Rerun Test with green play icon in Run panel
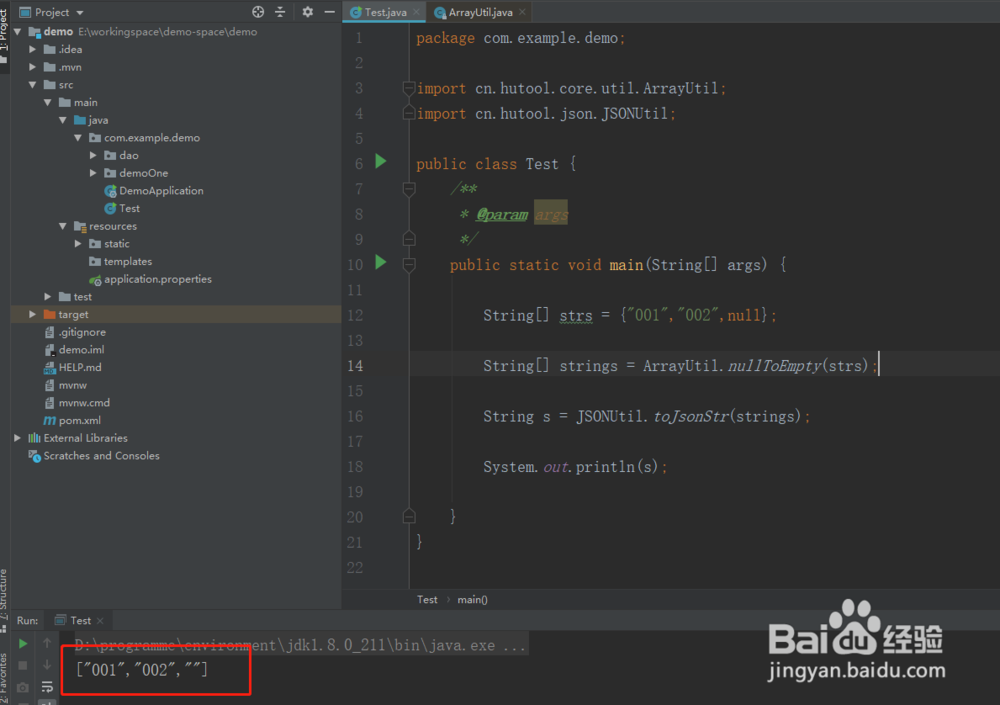This screenshot has width=1000, height=705. pyautogui.click(x=23, y=644)
